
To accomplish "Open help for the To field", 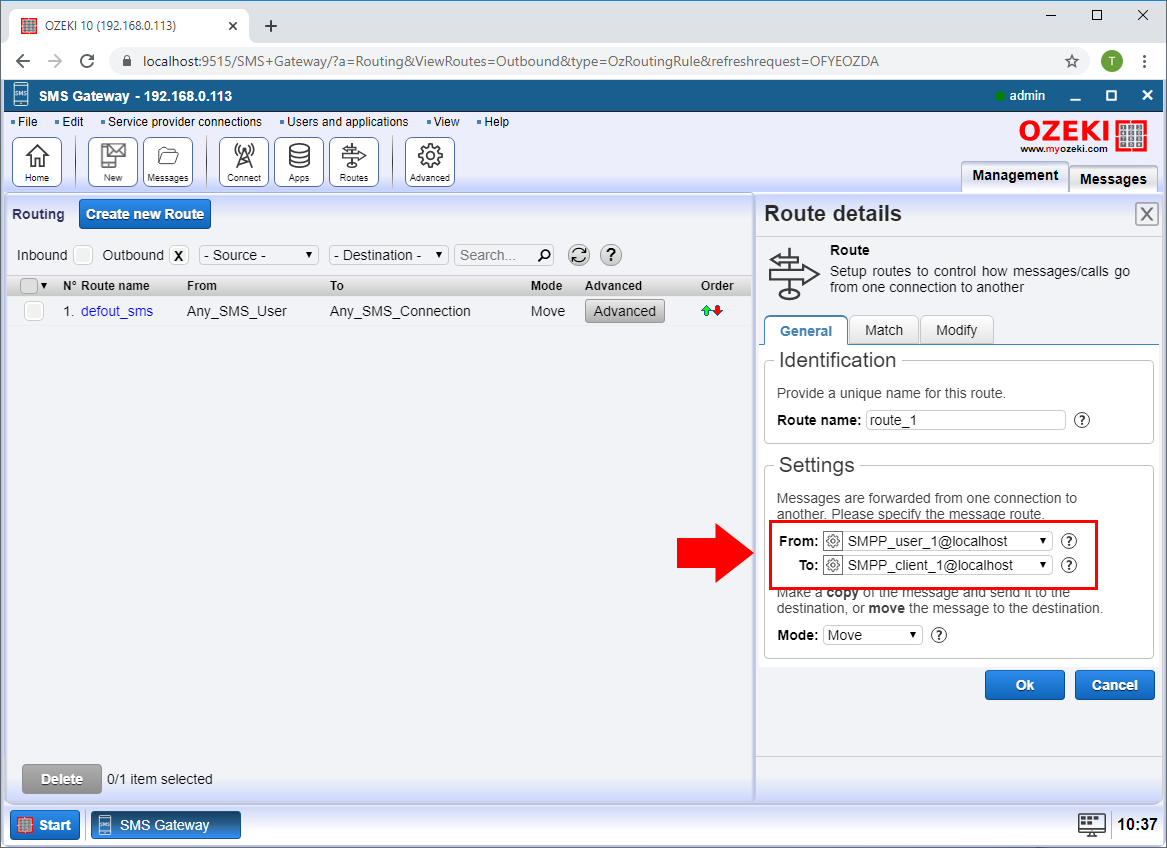I will click(1069, 565).
